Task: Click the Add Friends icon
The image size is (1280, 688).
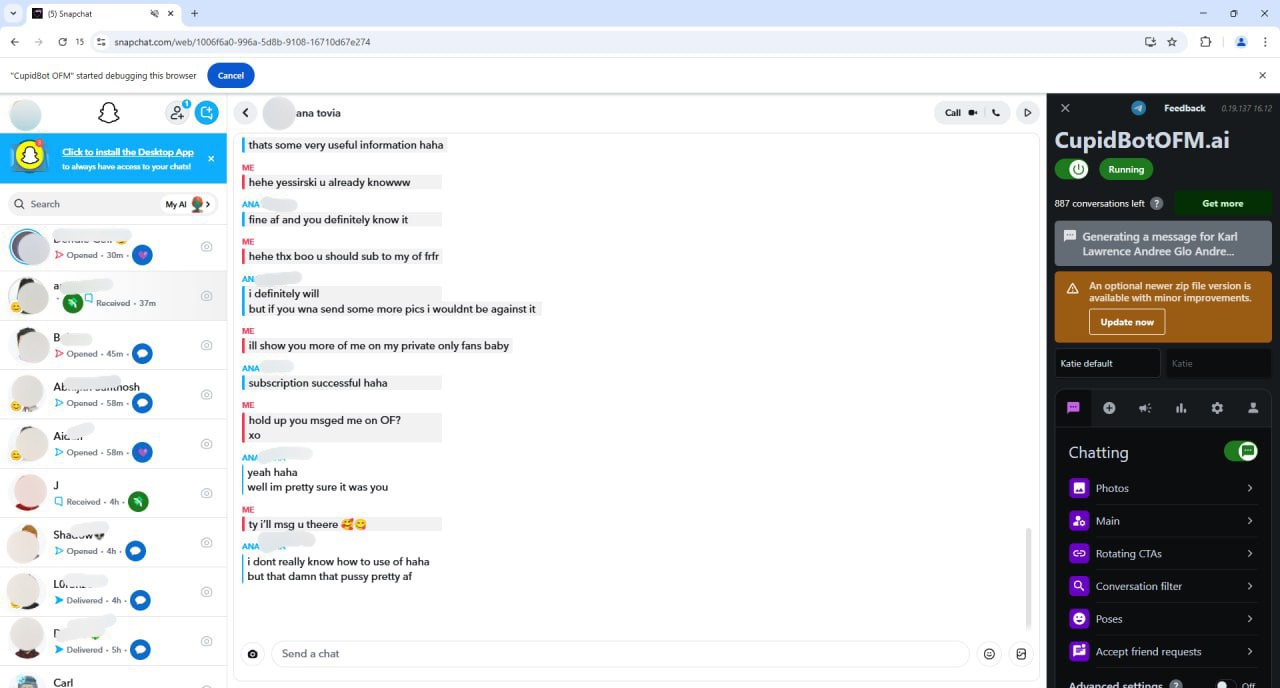Action: point(178,113)
